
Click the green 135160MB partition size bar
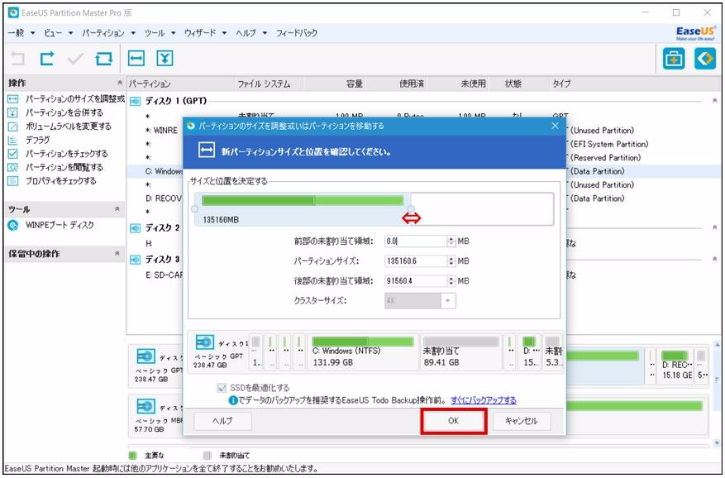pos(302,200)
